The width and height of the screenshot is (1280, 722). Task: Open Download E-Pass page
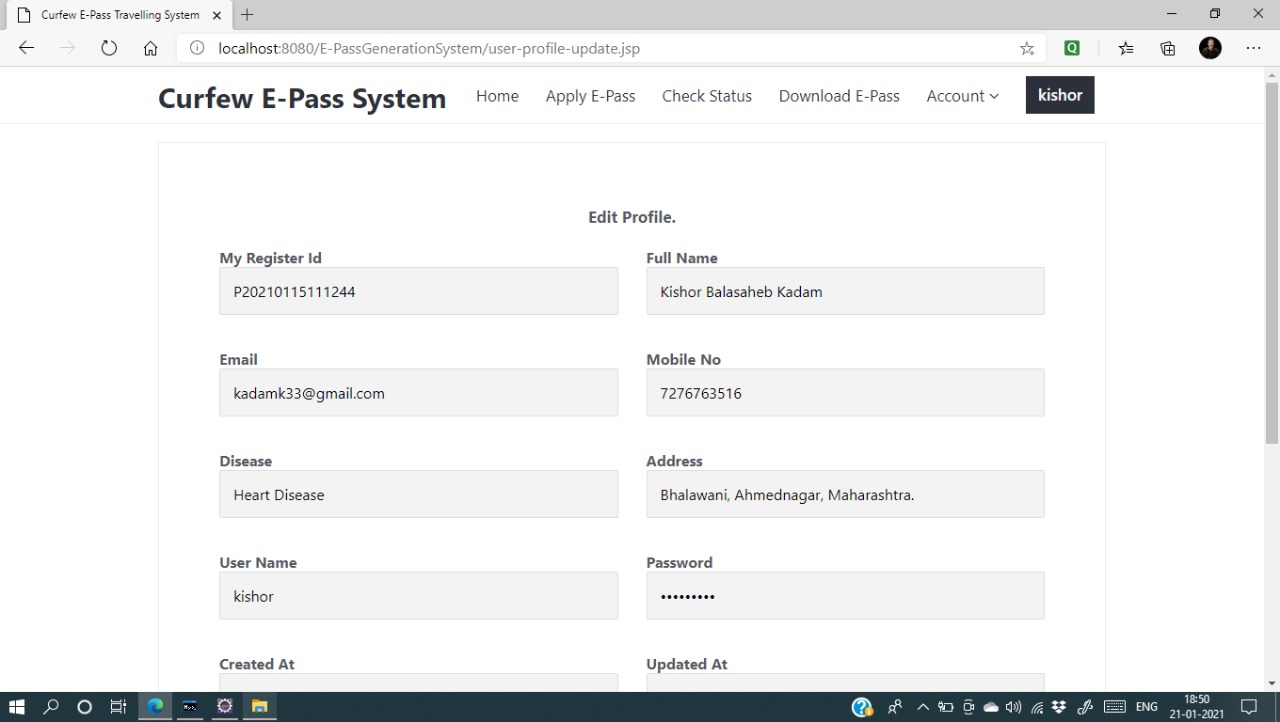tap(839, 96)
